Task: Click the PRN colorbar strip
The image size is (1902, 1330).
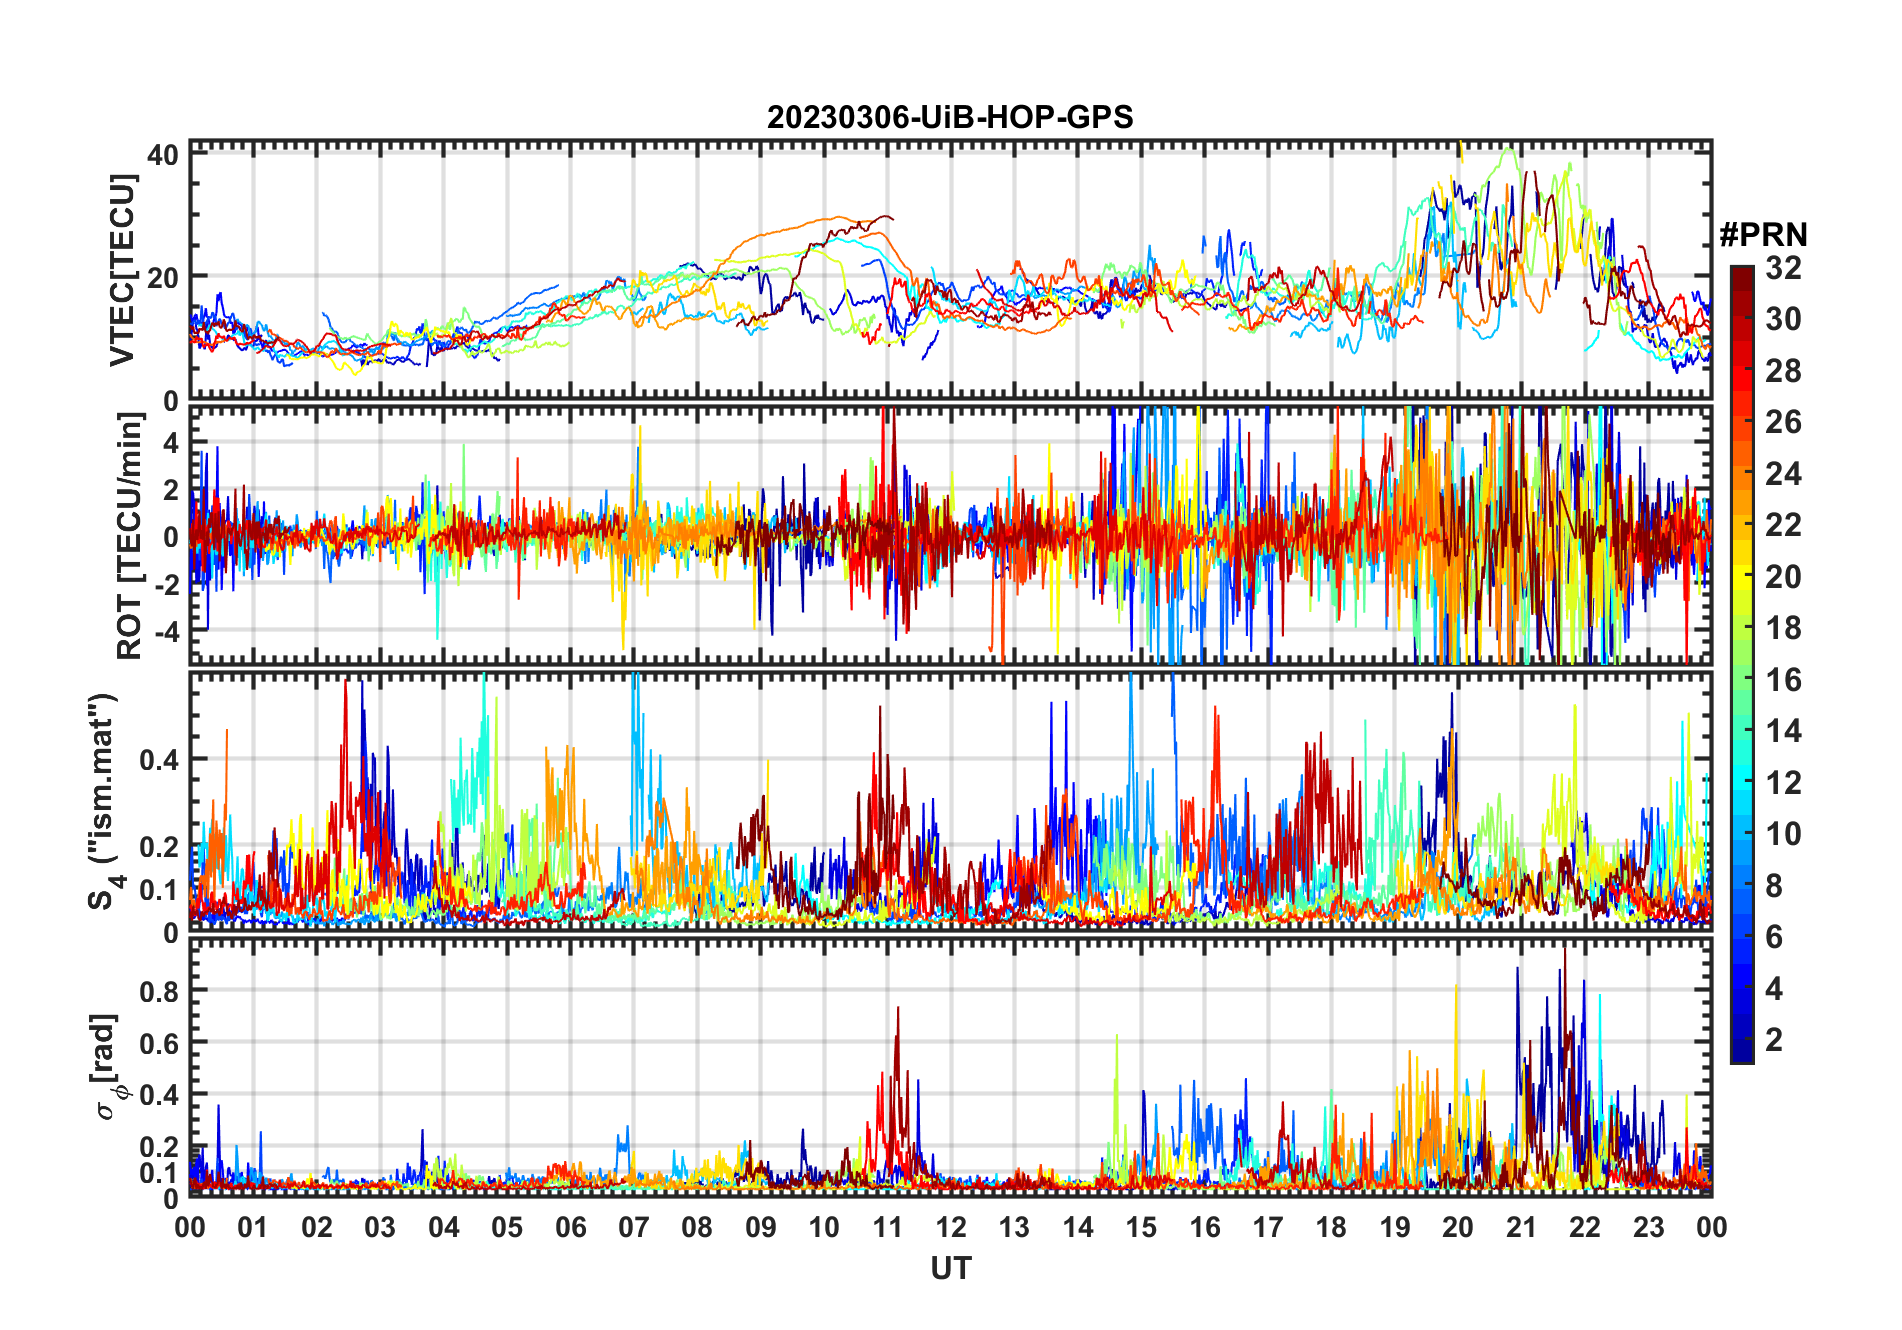Action: [x=1742, y=664]
